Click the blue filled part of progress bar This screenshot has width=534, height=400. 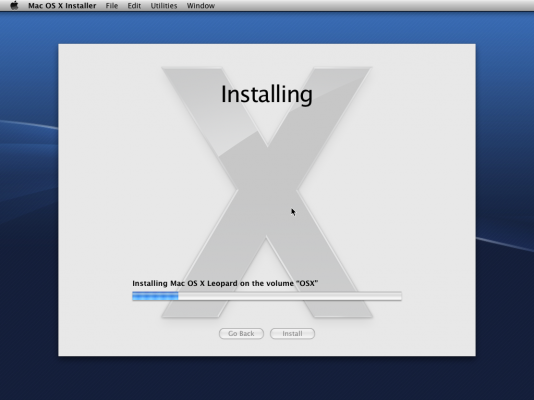click(x=155, y=296)
